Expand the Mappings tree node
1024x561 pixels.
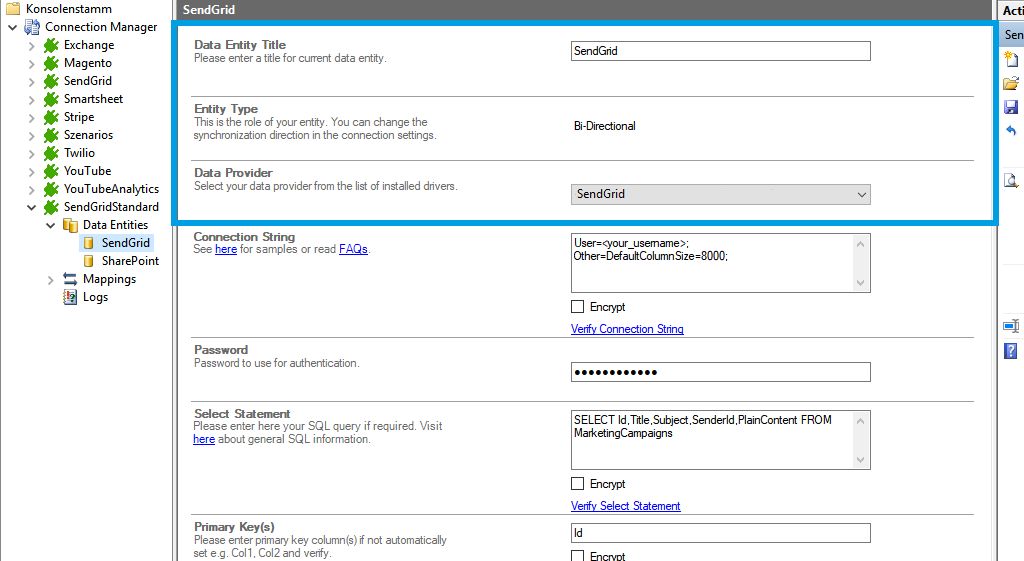(51, 279)
